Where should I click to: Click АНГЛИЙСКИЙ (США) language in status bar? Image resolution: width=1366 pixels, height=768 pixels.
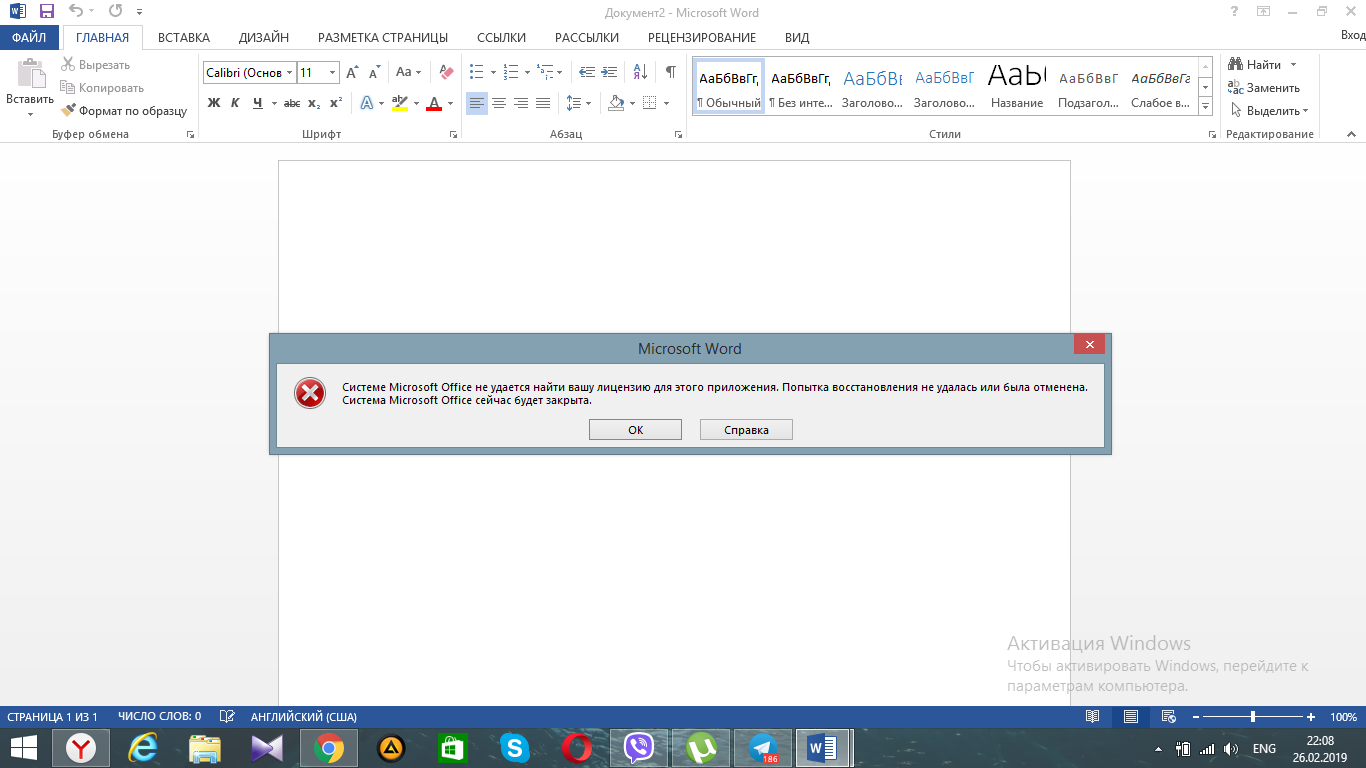[x=304, y=717]
